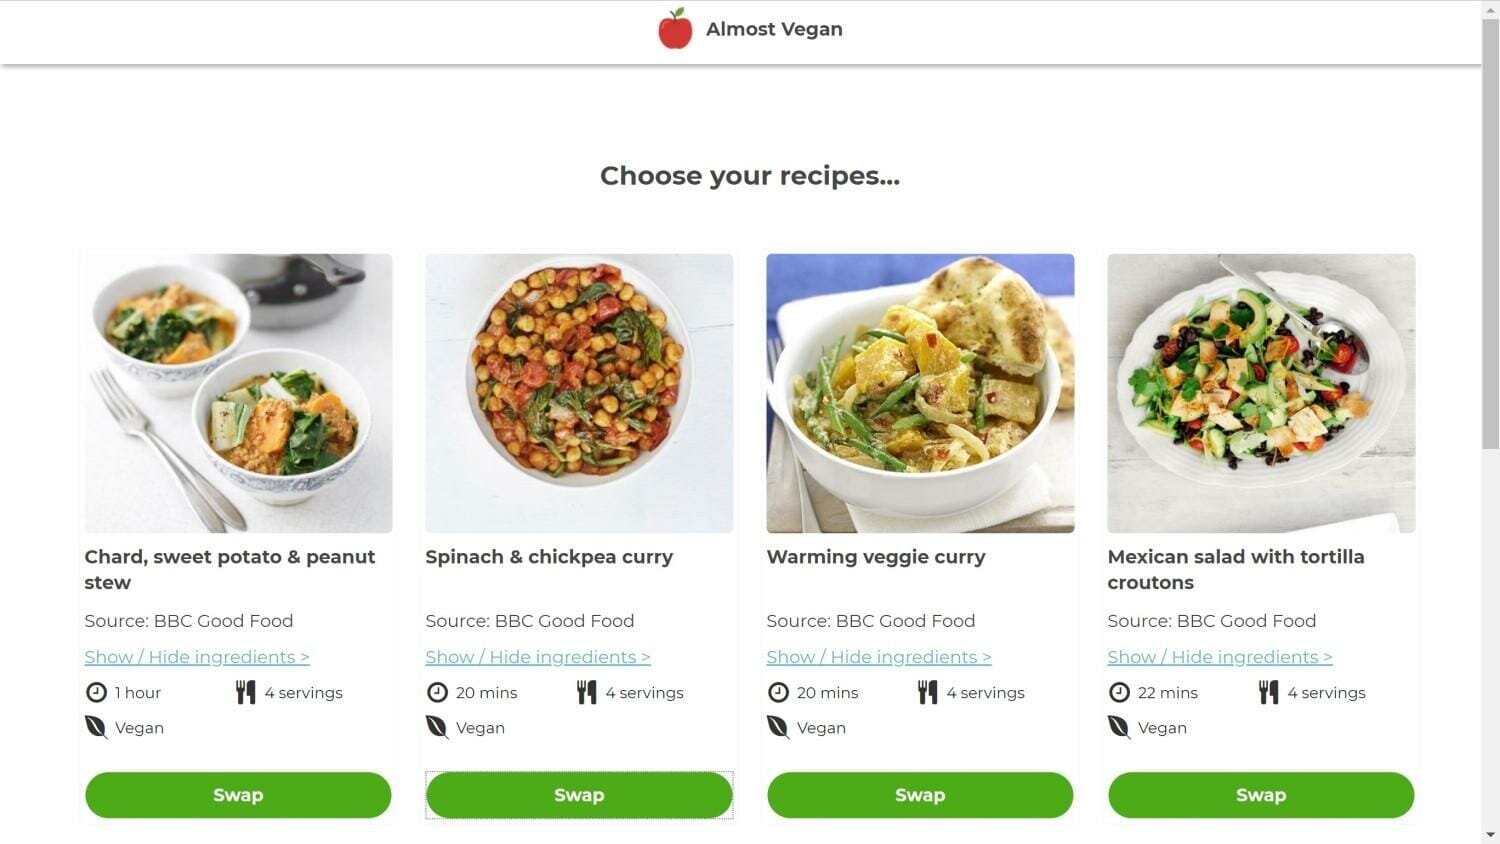Click clock icon on Mexican salad card
This screenshot has height=844, width=1500.
1119,692
